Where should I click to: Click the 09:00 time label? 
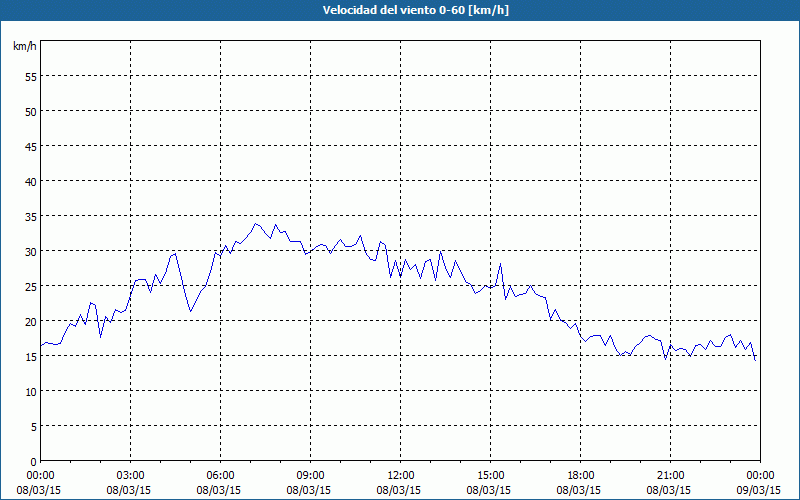click(x=310, y=476)
